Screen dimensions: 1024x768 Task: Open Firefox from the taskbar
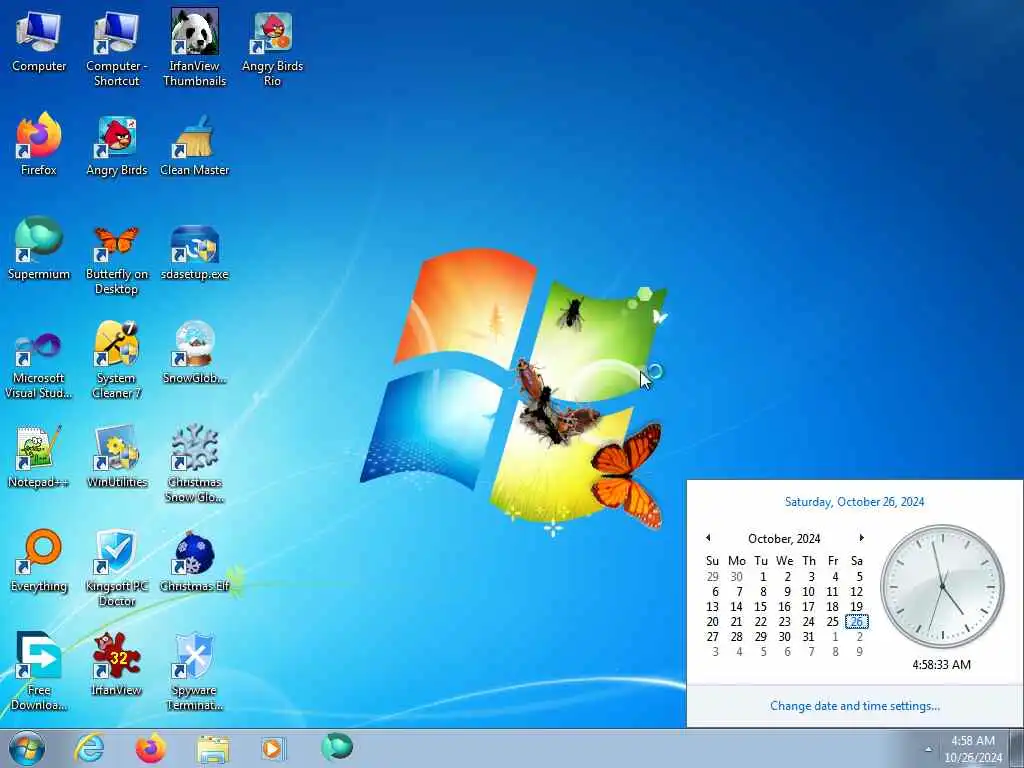point(150,748)
